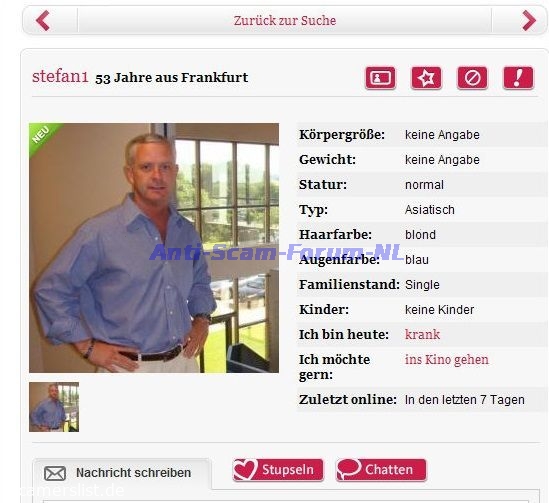This screenshot has height=503, width=549.
Task: Report profile using the exclamation mark icon
Action: coord(518,78)
